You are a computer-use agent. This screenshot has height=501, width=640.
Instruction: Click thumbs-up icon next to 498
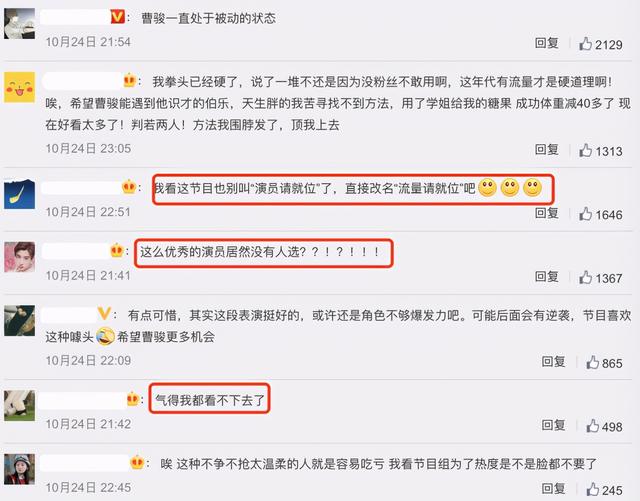point(593,425)
